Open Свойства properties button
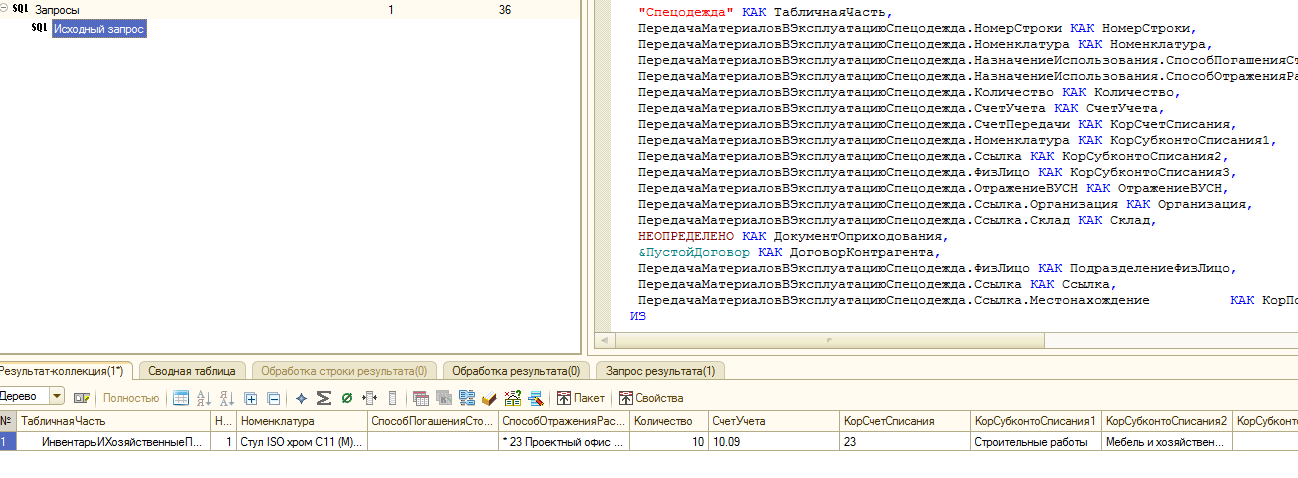Image resolution: width=1298 pixels, height=478 pixels. coord(649,398)
